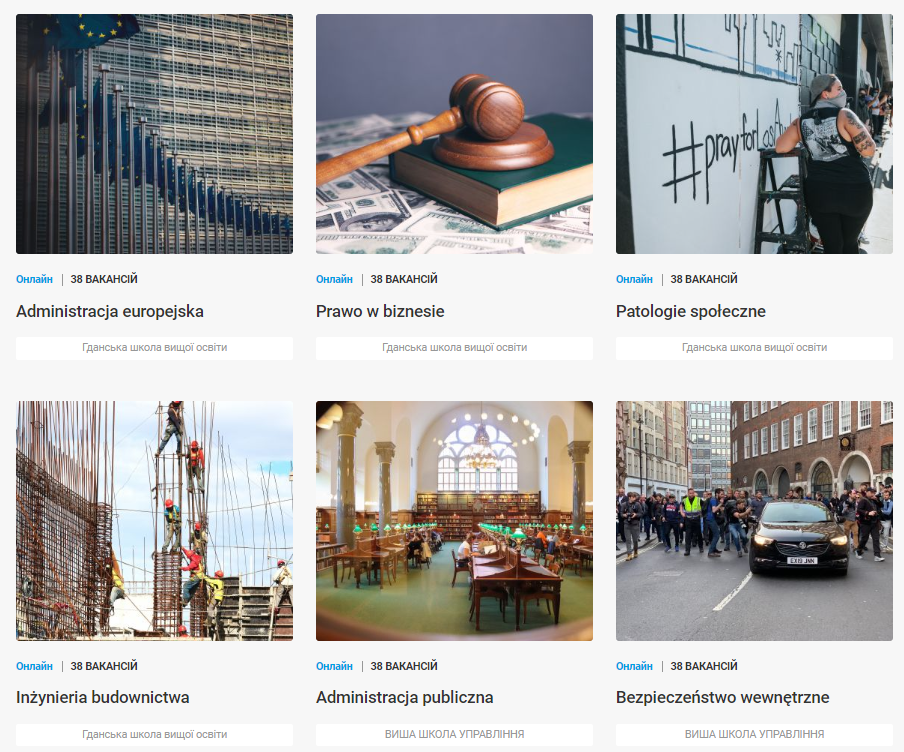904x752 pixels.
Task: Click Гданська школа button under Inżynieria budownictwa
Action: pyautogui.click(x=155, y=735)
